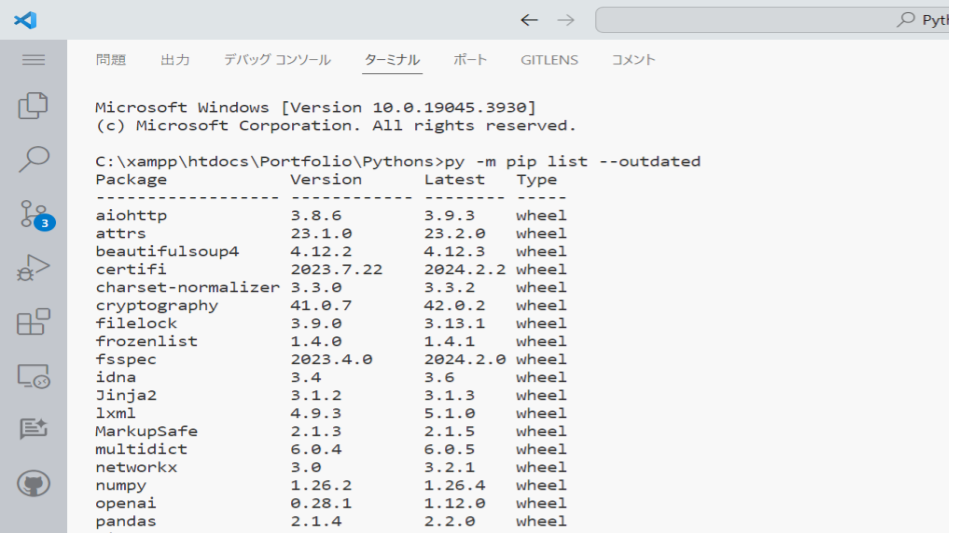Click certifi version '2023.7.22'
This screenshot has width=960, height=540.
click(336, 269)
